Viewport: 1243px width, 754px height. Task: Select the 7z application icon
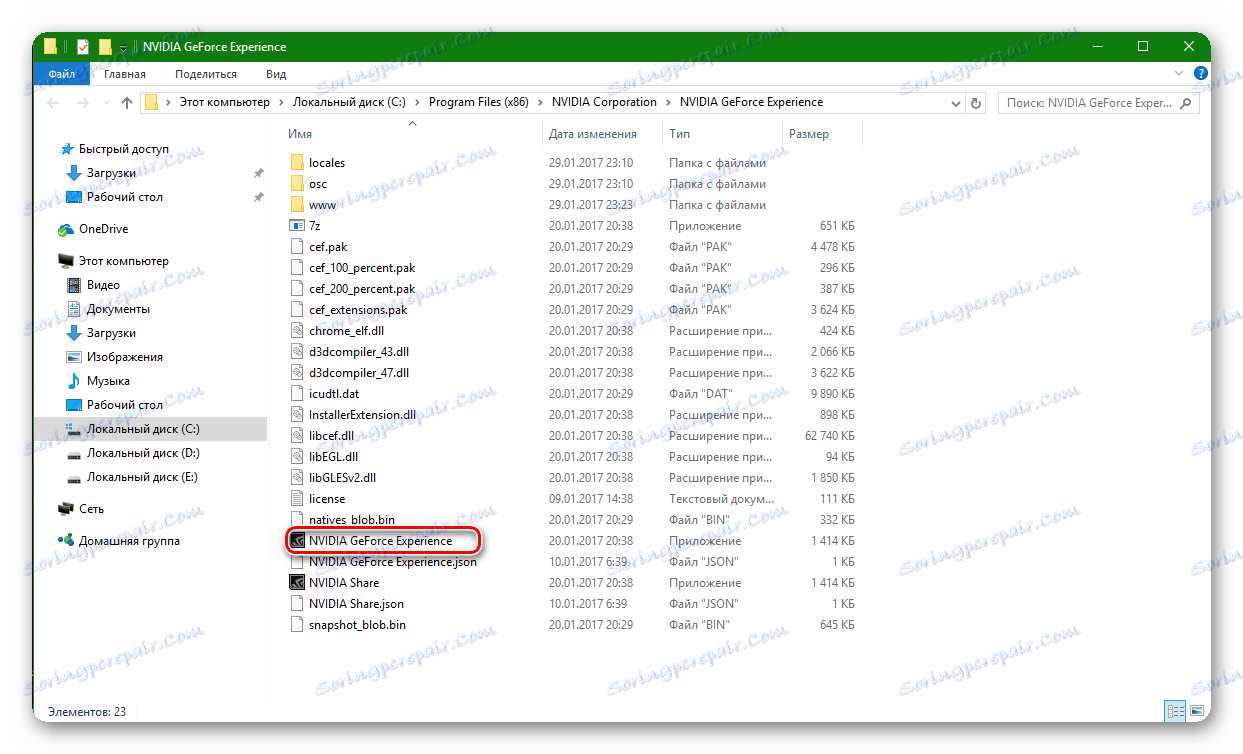296,226
